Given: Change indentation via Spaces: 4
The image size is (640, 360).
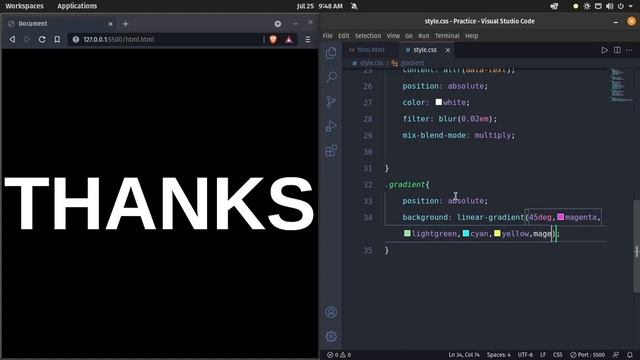Looking at the screenshot, I should [498, 355].
